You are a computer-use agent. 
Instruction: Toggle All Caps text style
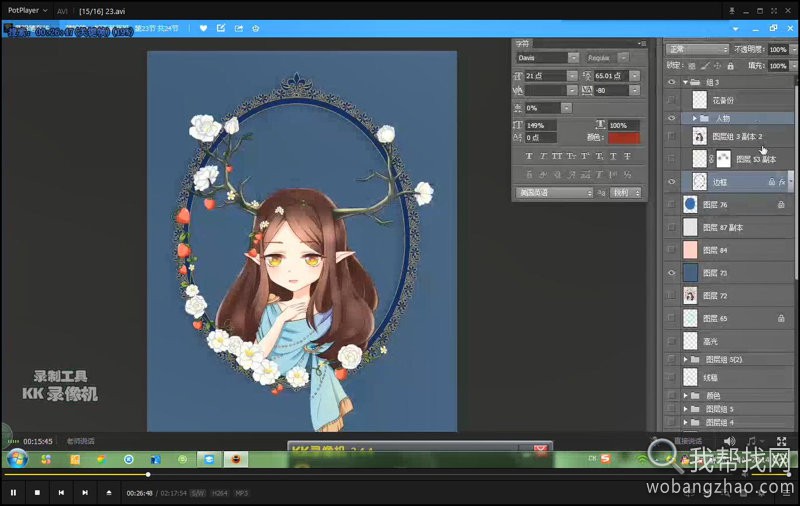[557, 156]
